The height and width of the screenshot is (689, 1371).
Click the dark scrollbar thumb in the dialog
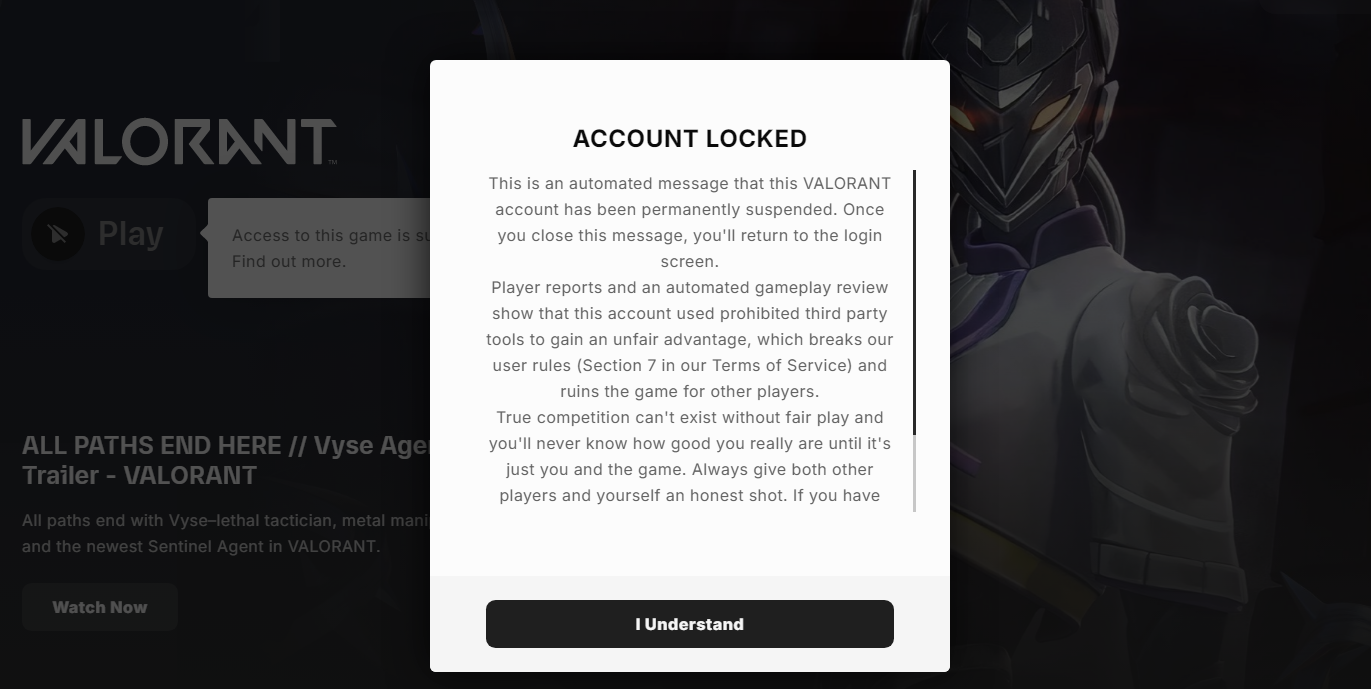[914, 300]
